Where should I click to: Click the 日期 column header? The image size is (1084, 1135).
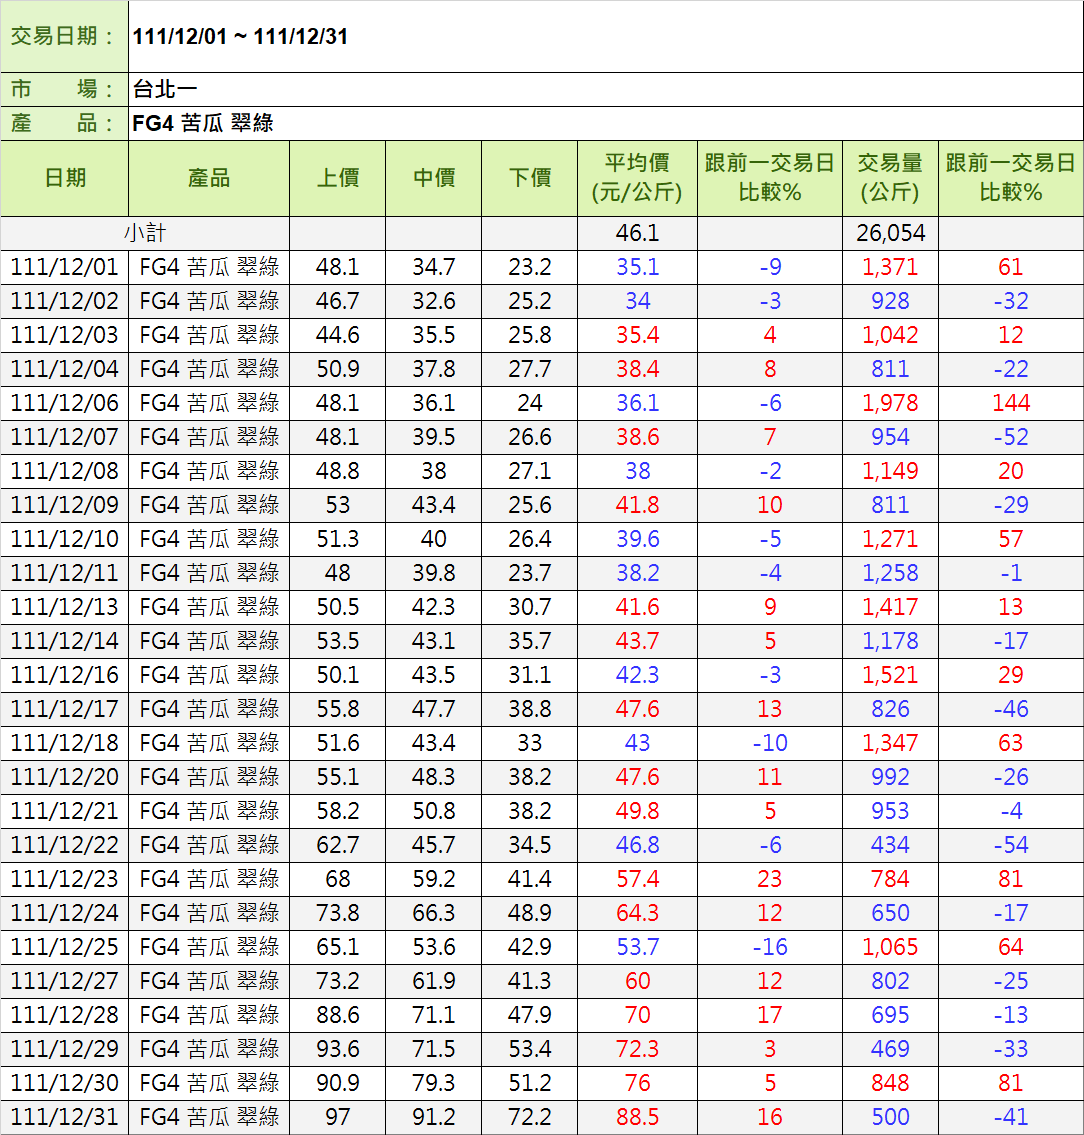[65, 178]
